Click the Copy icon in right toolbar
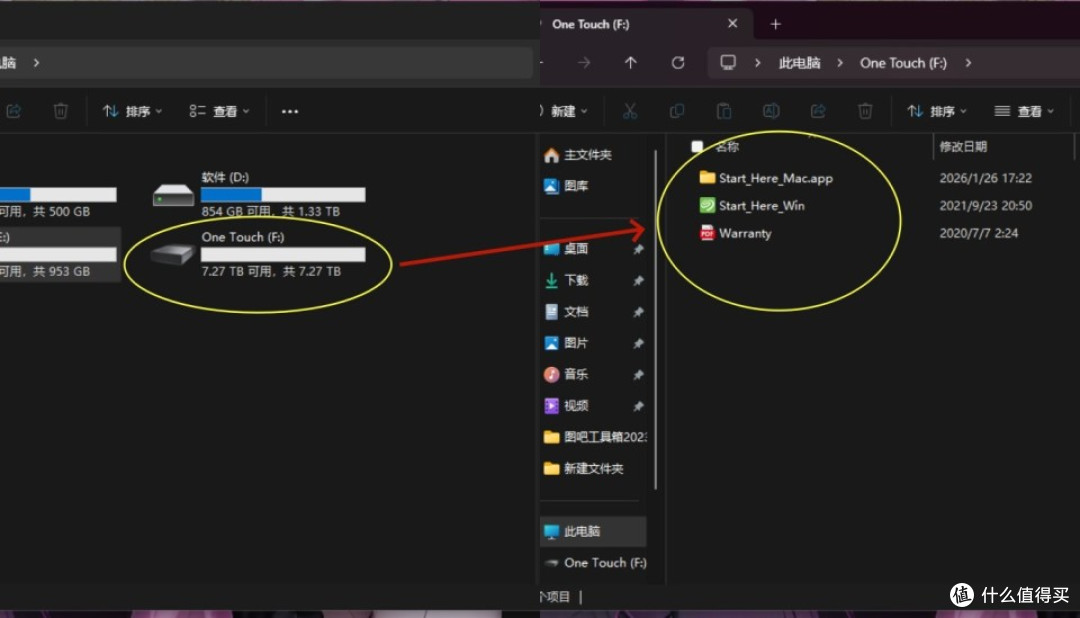1080x618 pixels. click(x=677, y=111)
